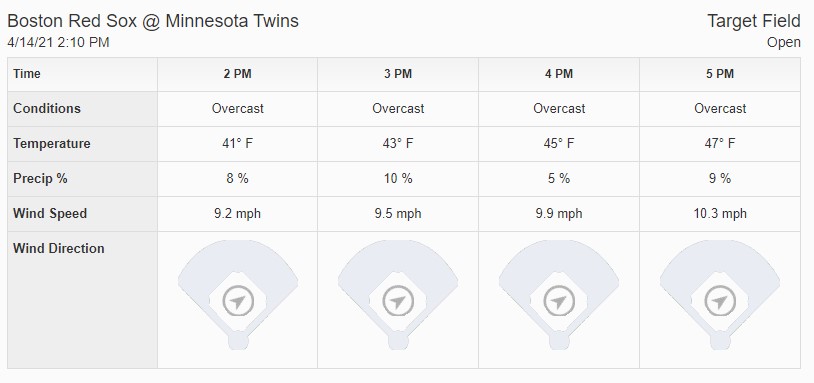Click home plate on the 5 PM field diagram
The width and height of the screenshot is (814, 383).
pos(720,340)
